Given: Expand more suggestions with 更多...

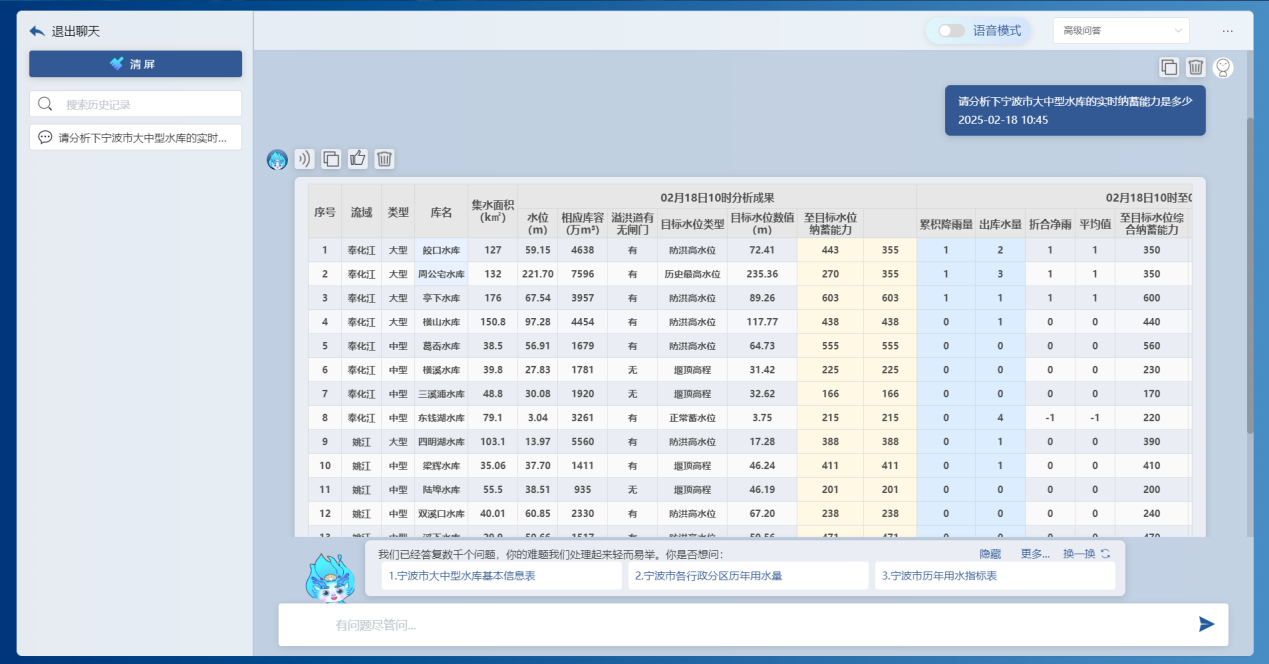Looking at the screenshot, I should click(x=1034, y=554).
